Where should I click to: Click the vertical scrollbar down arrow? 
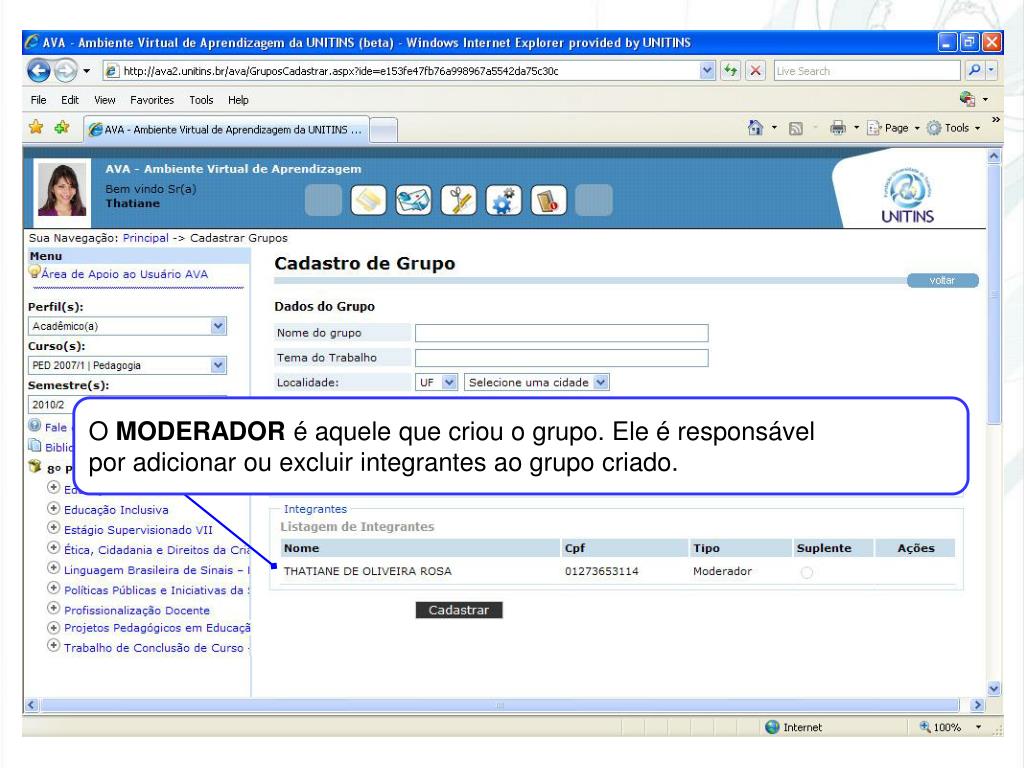[x=994, y=688]
